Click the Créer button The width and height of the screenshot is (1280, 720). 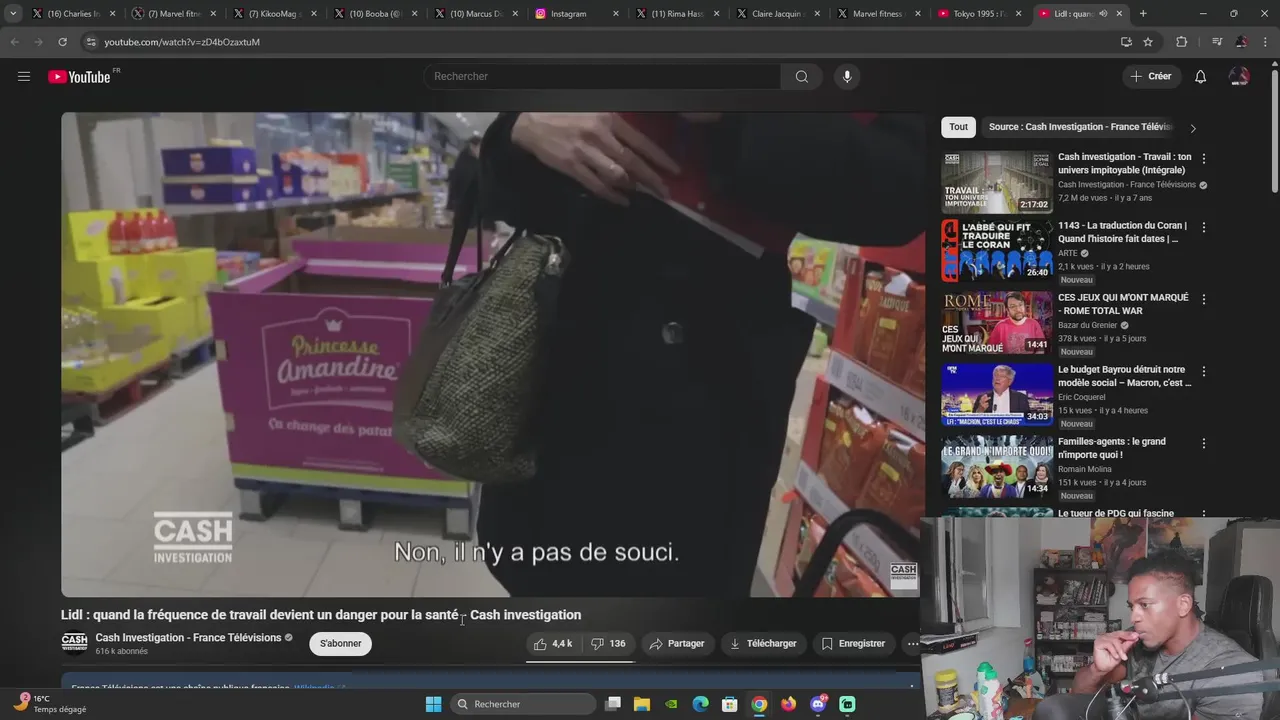1151,77
